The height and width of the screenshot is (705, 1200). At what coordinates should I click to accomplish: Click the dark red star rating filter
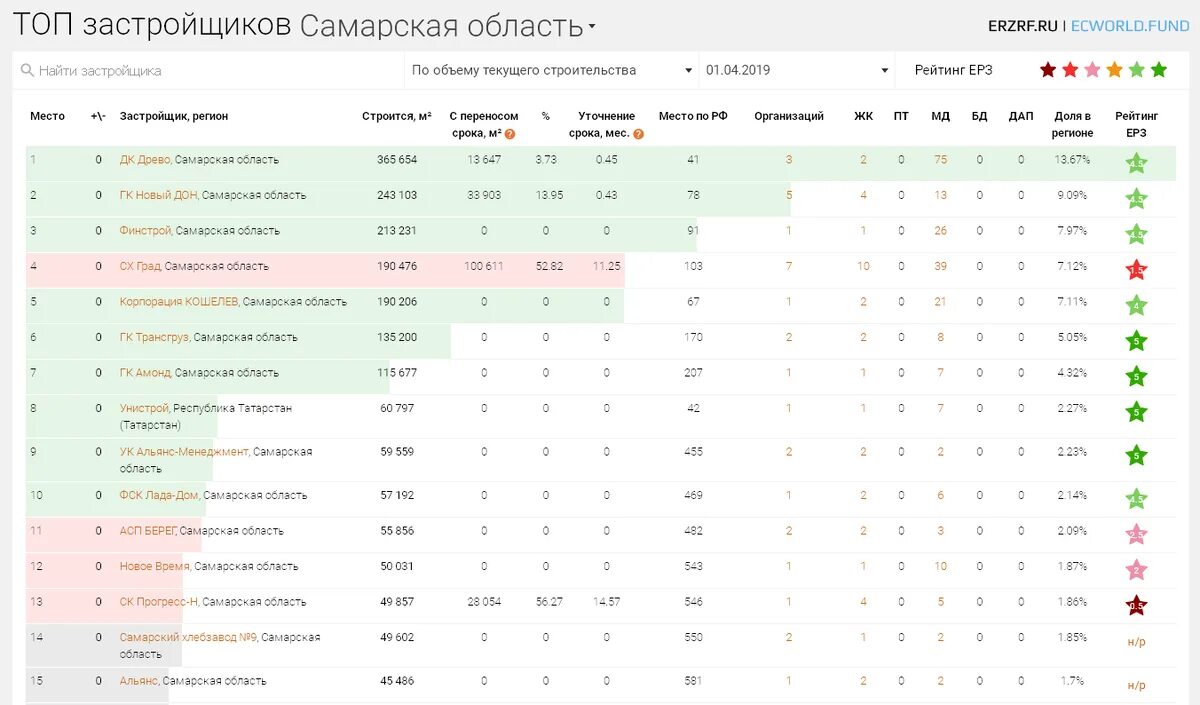click(1048, 70)
